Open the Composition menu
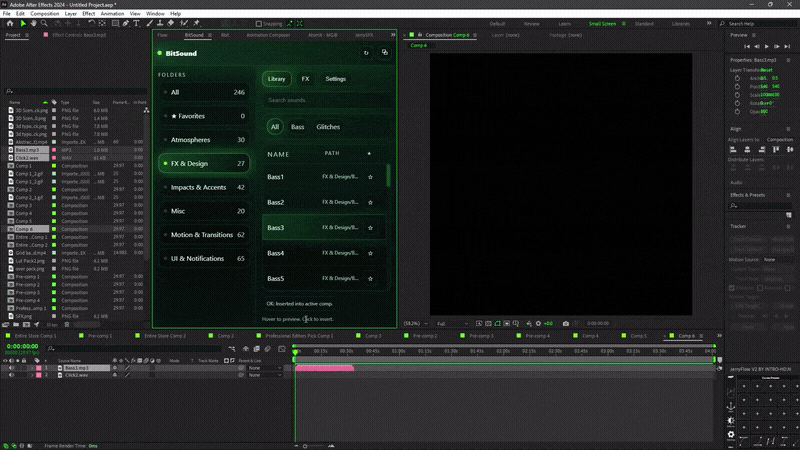 [44, 14]
